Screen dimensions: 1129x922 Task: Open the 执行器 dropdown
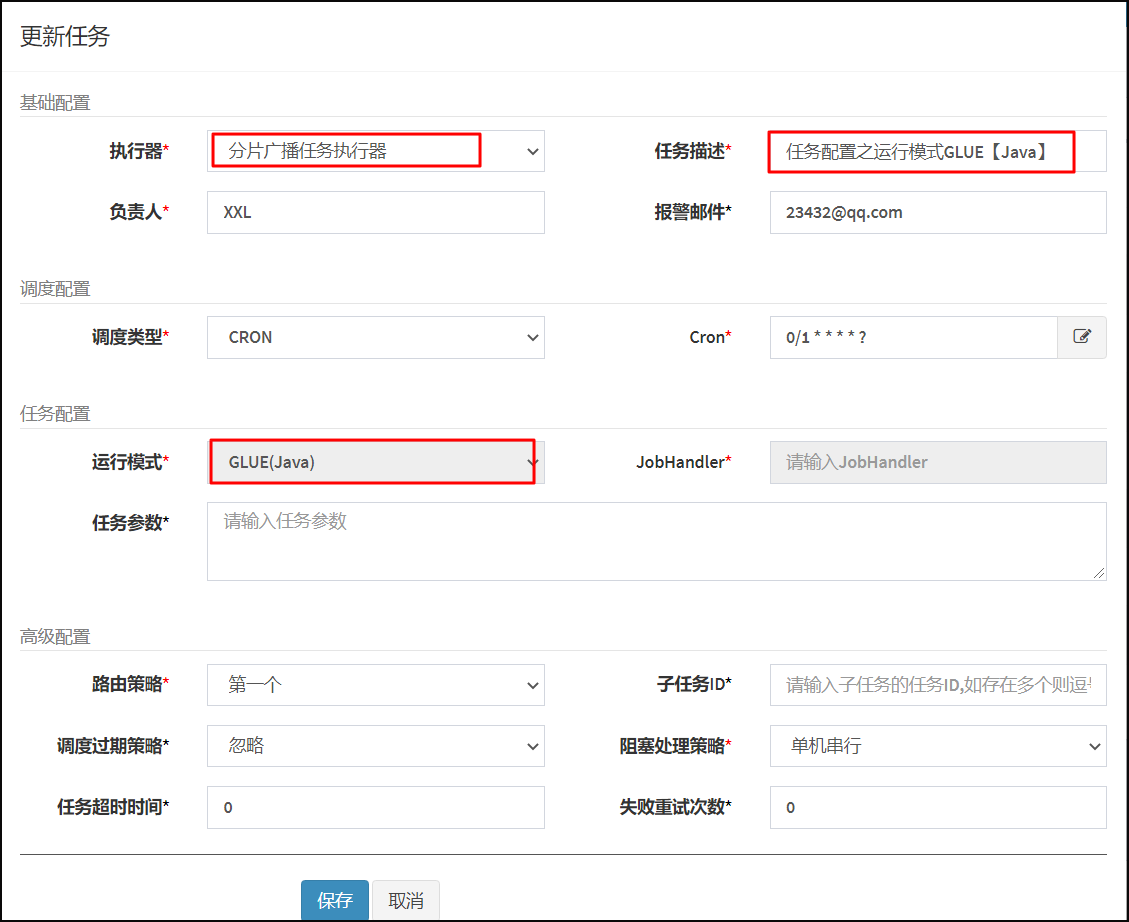(376, 151)
